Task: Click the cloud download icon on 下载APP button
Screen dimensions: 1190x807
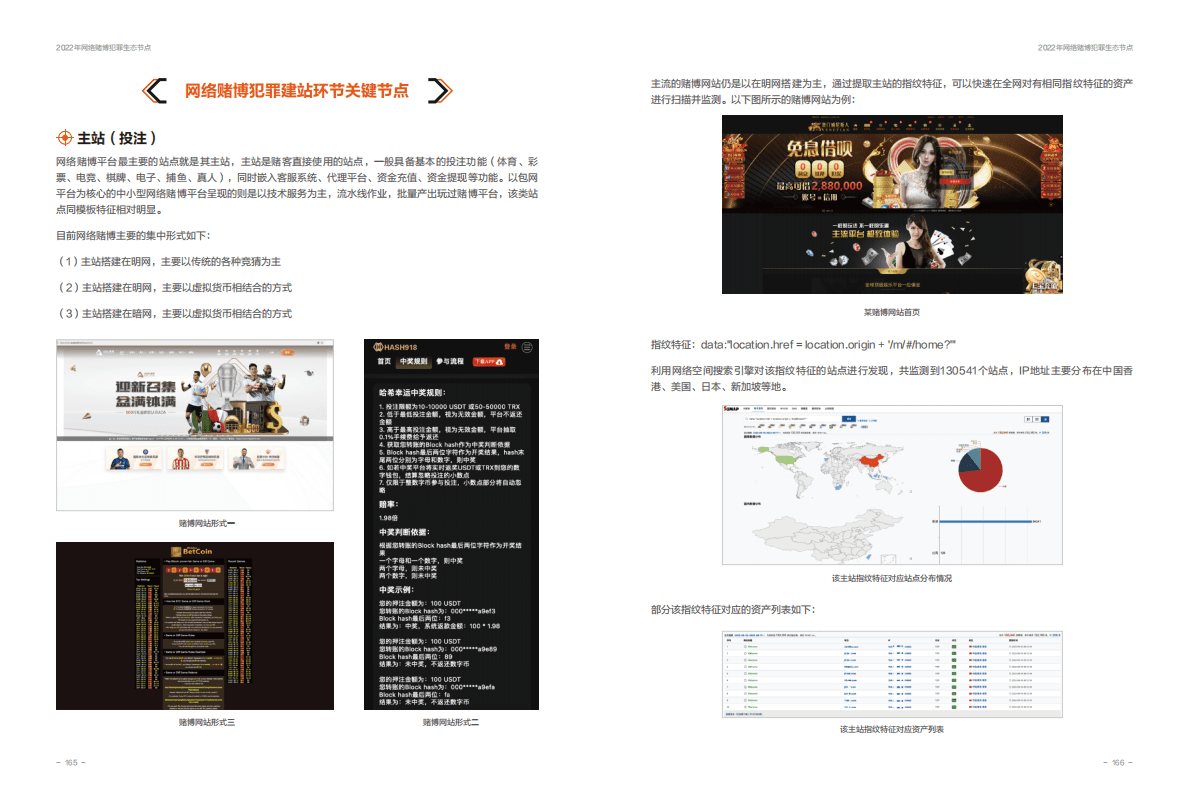Action: tap(500, 362)
